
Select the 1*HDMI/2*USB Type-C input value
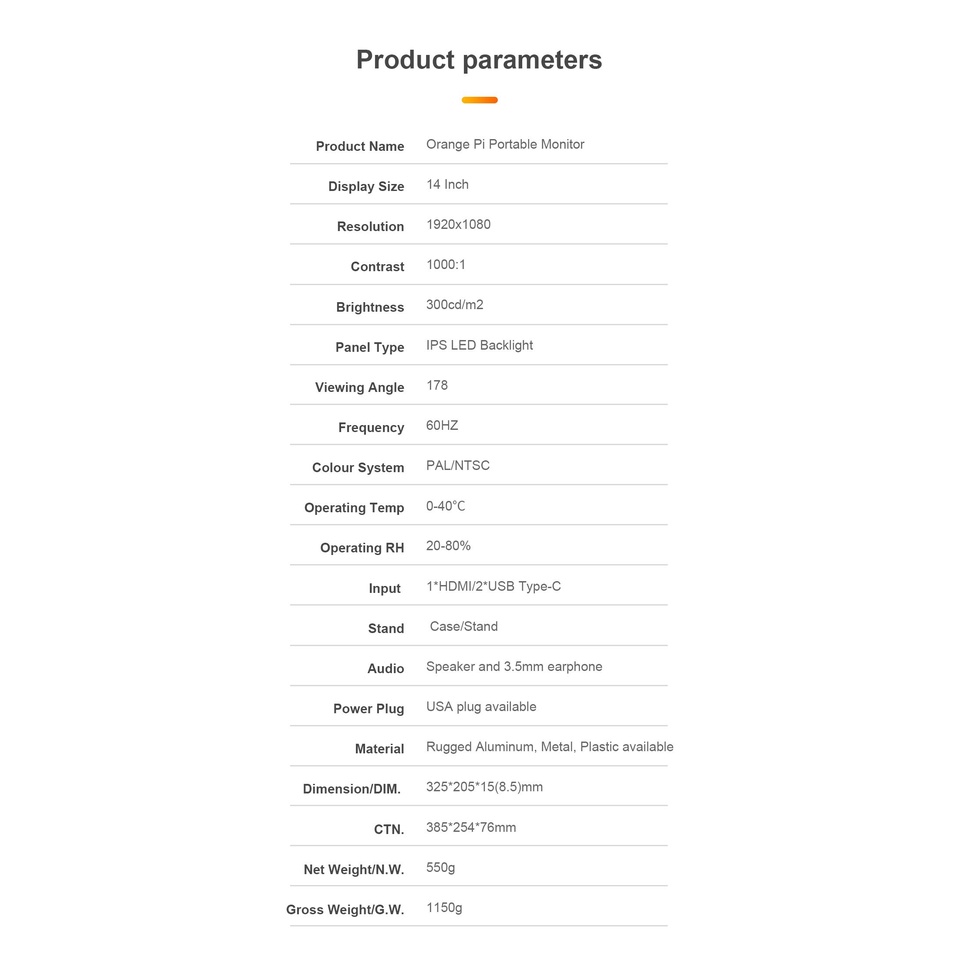[x=493, y=586]
